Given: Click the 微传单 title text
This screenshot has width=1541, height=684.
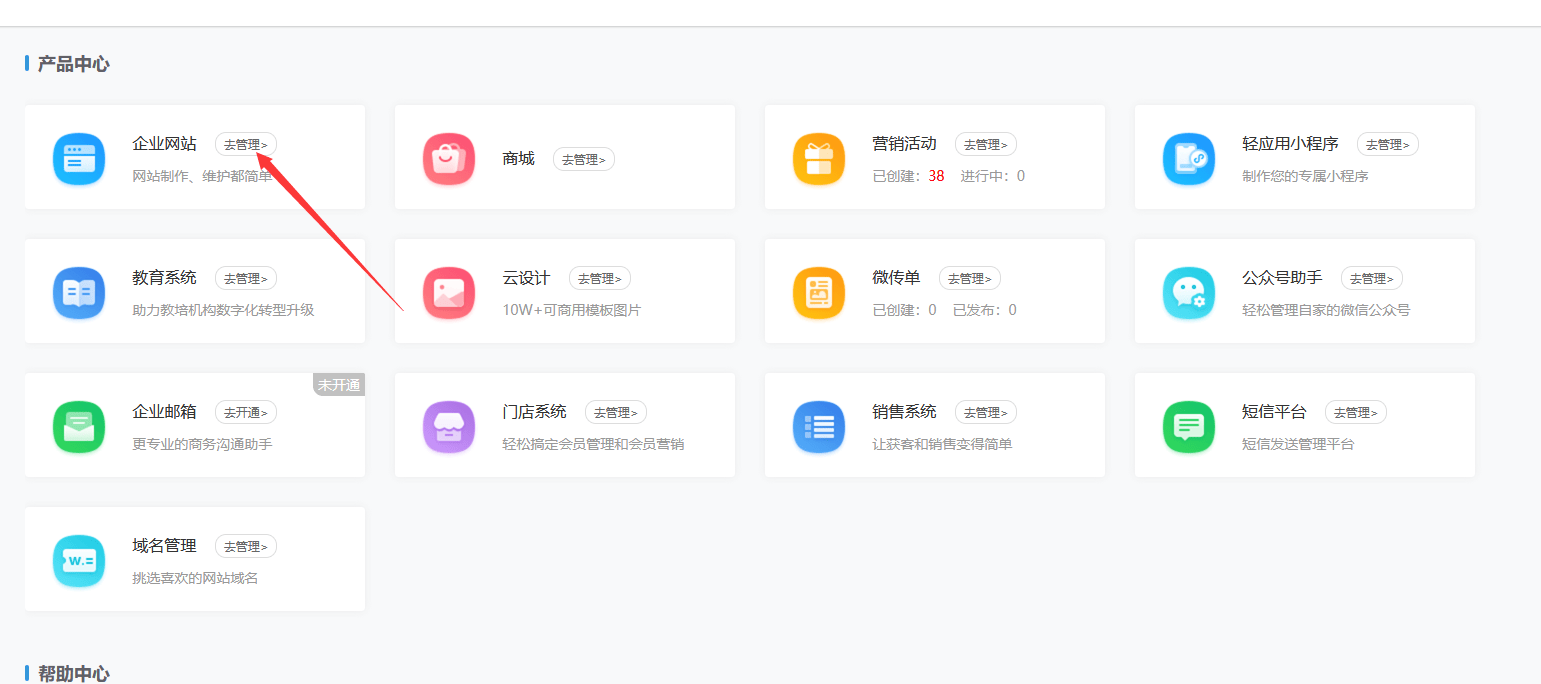Looking at the screenshot, I should click(897, 278).
